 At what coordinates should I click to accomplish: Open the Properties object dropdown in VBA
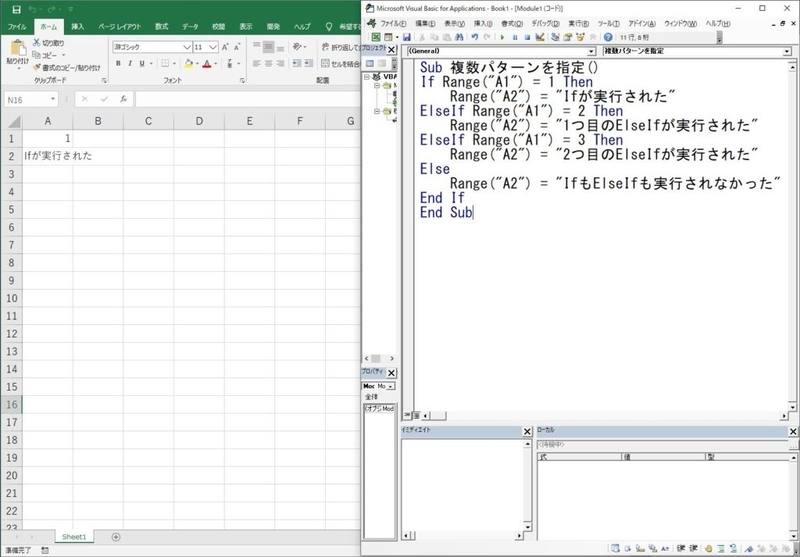pyautogui.click(x=390, y=386)
